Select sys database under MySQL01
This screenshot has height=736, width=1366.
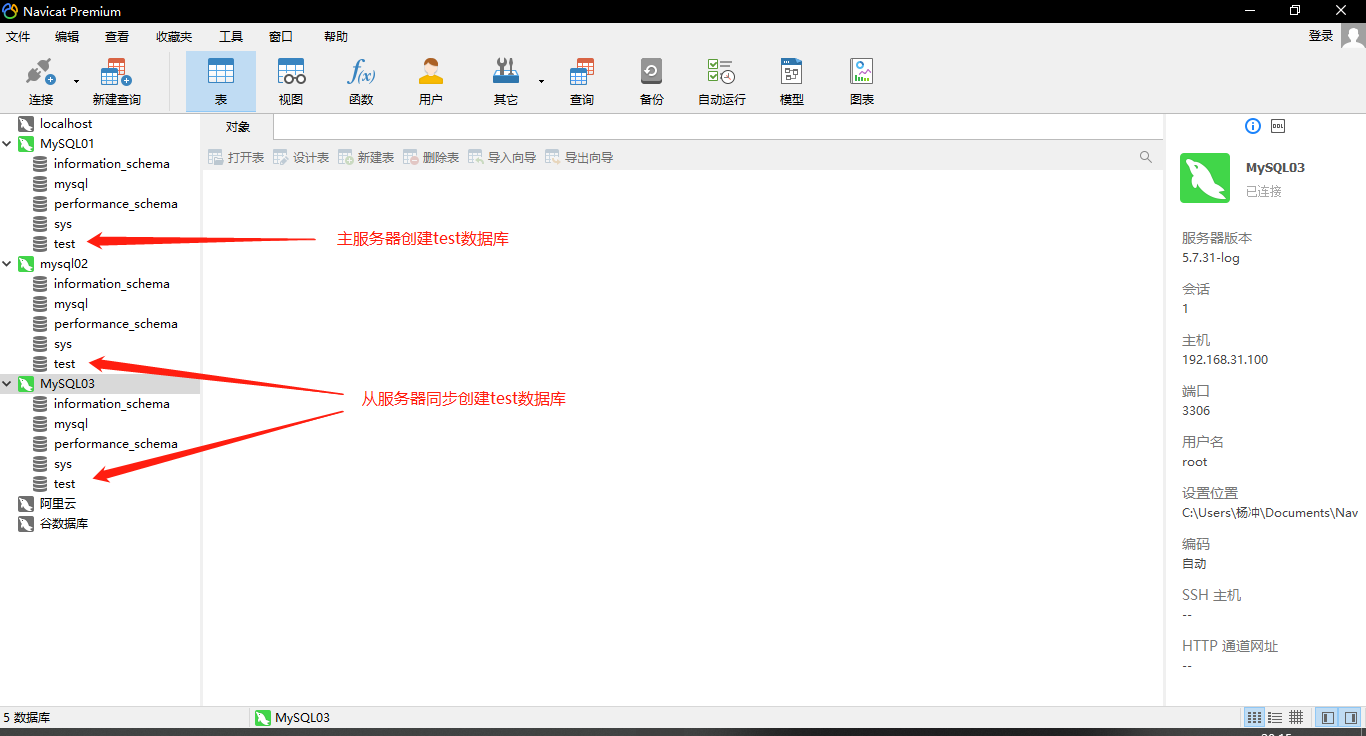pos(63,224)
